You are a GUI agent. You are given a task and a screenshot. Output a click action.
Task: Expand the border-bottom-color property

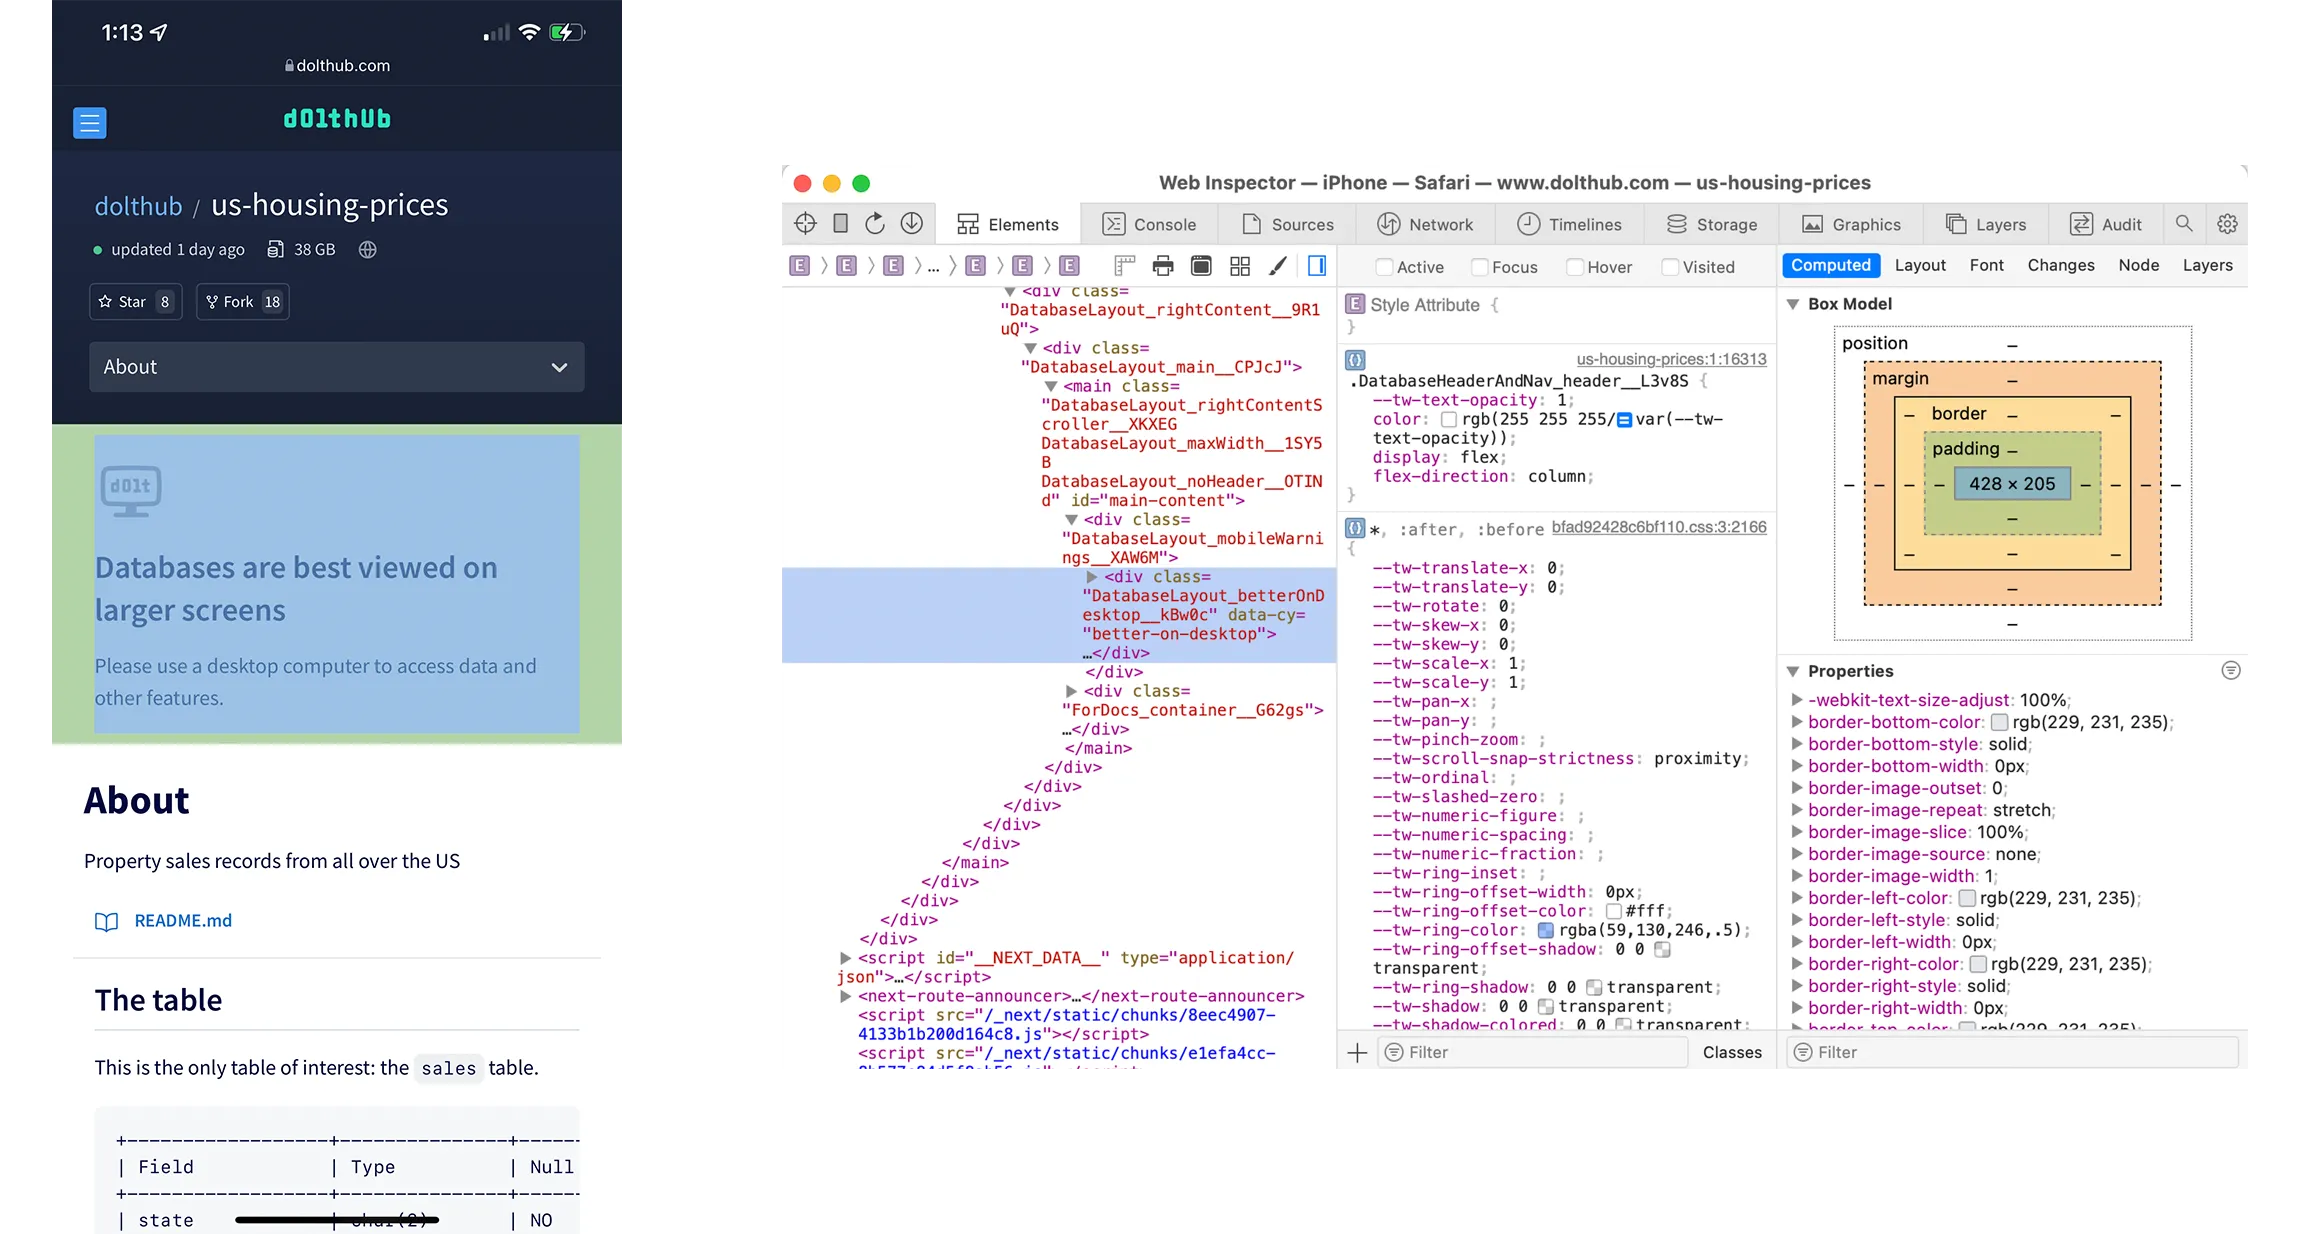pos(1798,721)
